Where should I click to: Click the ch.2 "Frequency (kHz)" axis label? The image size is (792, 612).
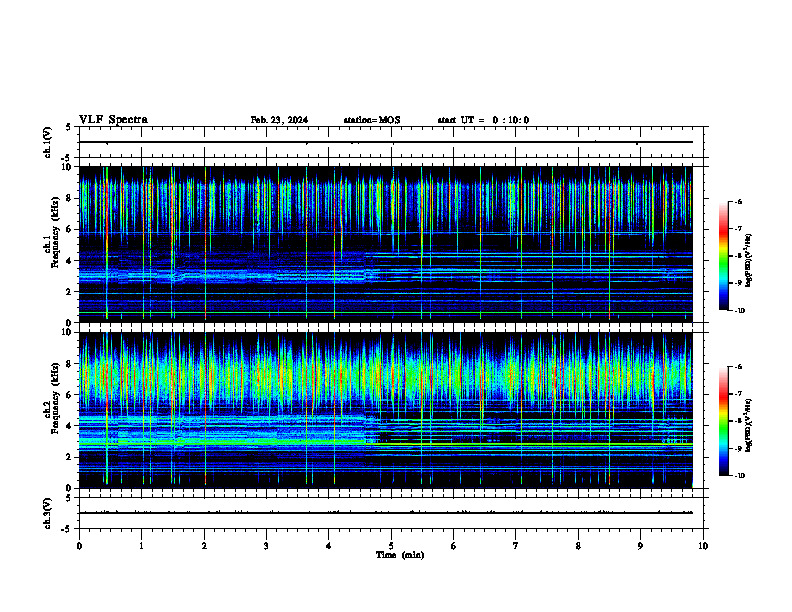coord(55,398)
